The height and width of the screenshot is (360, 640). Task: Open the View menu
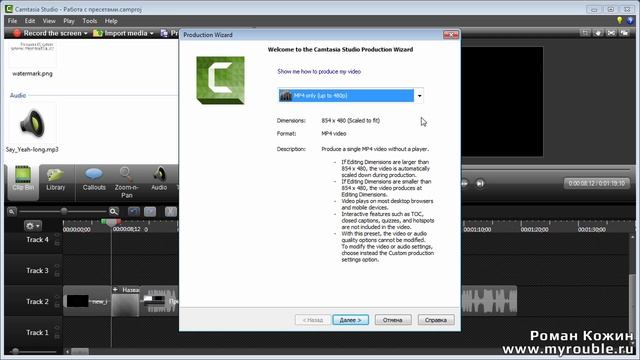click(49, 21)
